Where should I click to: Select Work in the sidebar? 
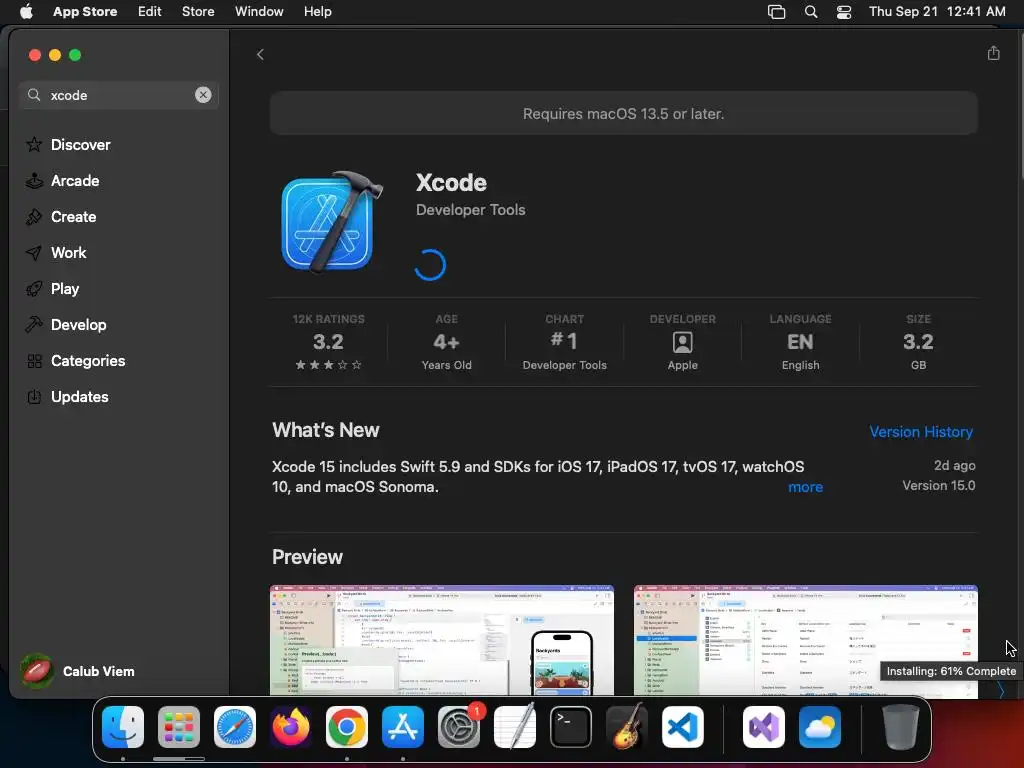[x=56, y=253]
